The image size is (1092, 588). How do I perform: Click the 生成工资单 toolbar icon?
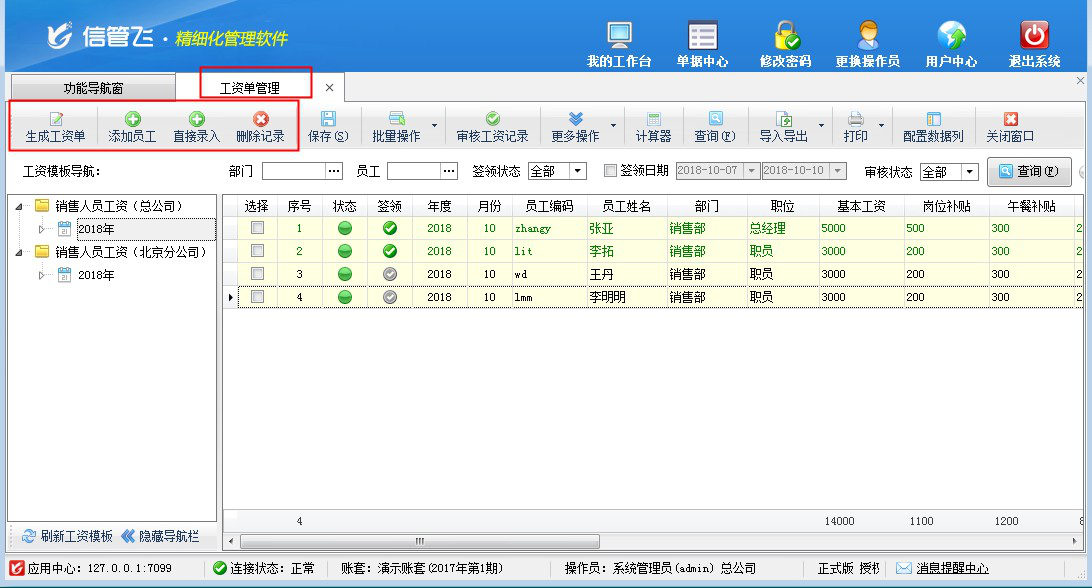(x=55, y=119)
